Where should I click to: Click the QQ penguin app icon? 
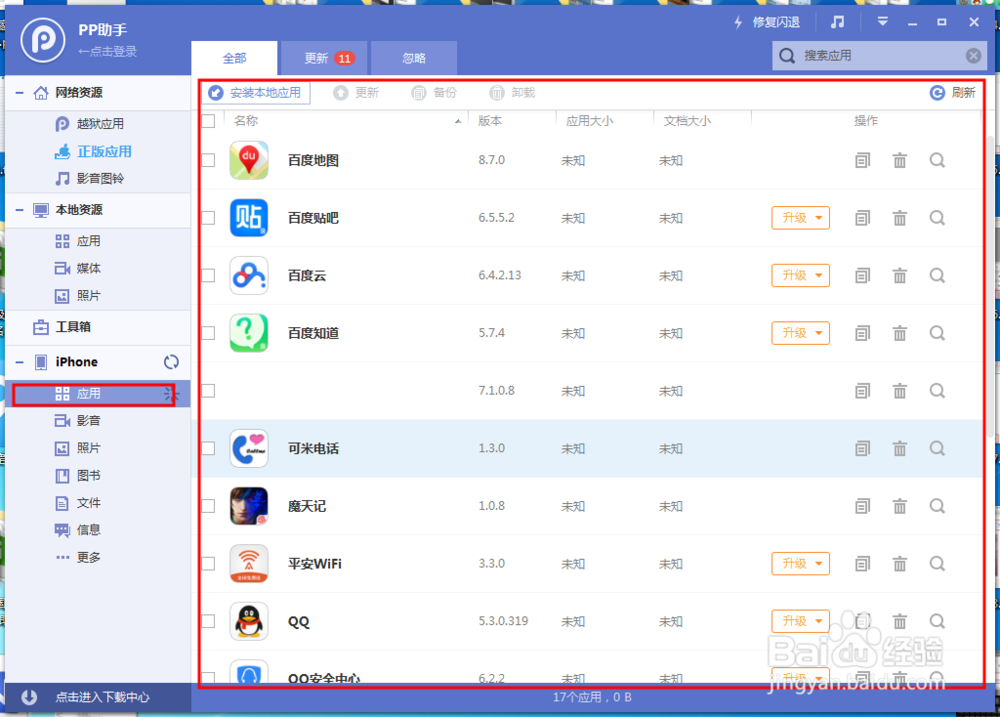pos(249,621)
